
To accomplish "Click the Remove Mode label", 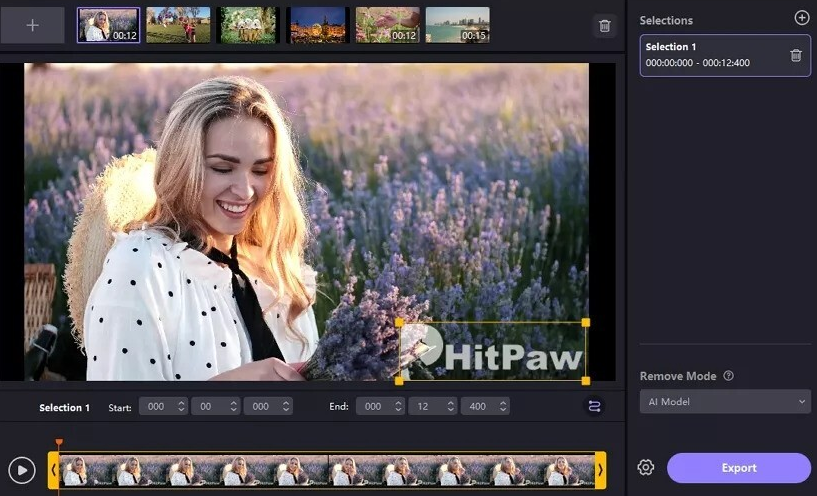I will 678,376.
